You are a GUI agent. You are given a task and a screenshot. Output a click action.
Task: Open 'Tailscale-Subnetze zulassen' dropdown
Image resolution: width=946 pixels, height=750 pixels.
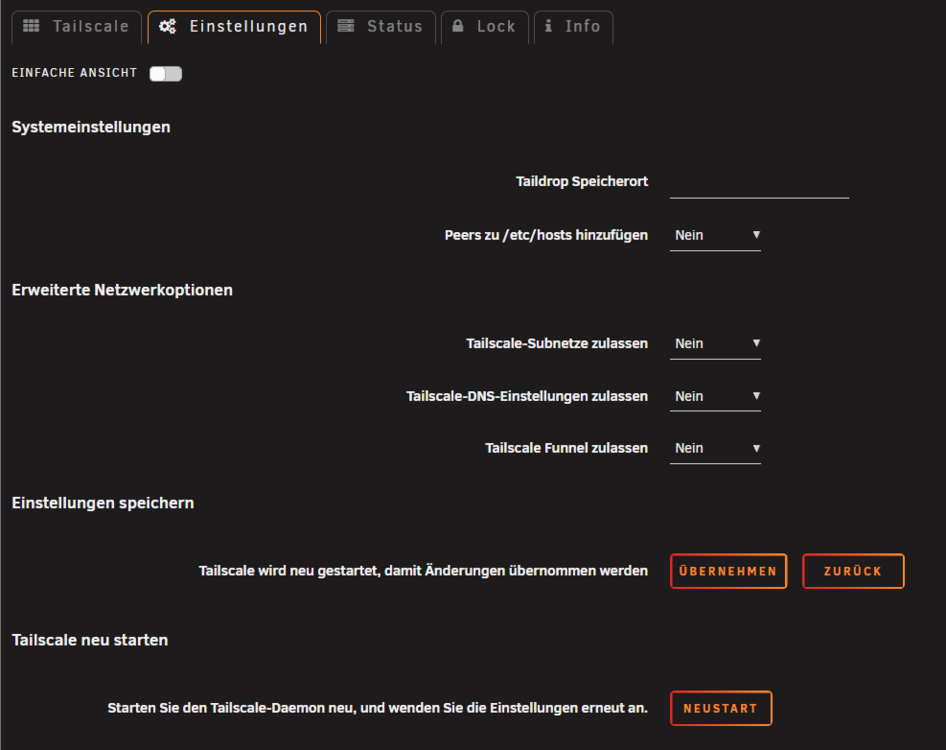715,343
